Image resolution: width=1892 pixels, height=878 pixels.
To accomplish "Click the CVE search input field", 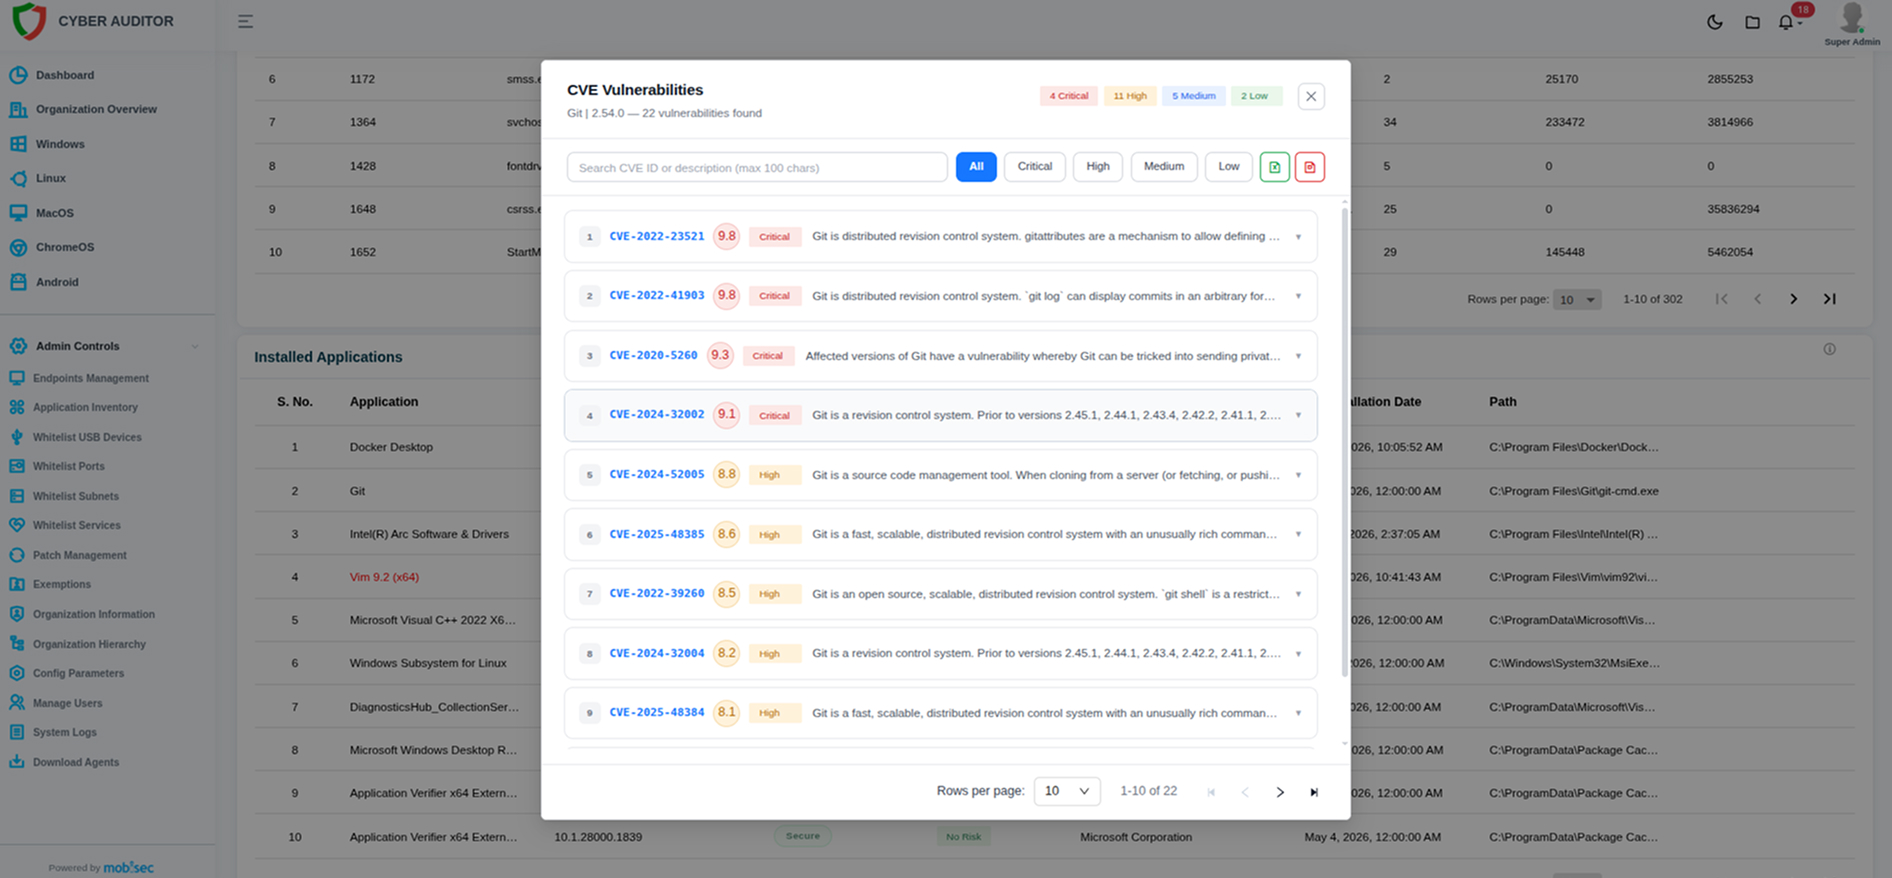I will tap(757, 167).
